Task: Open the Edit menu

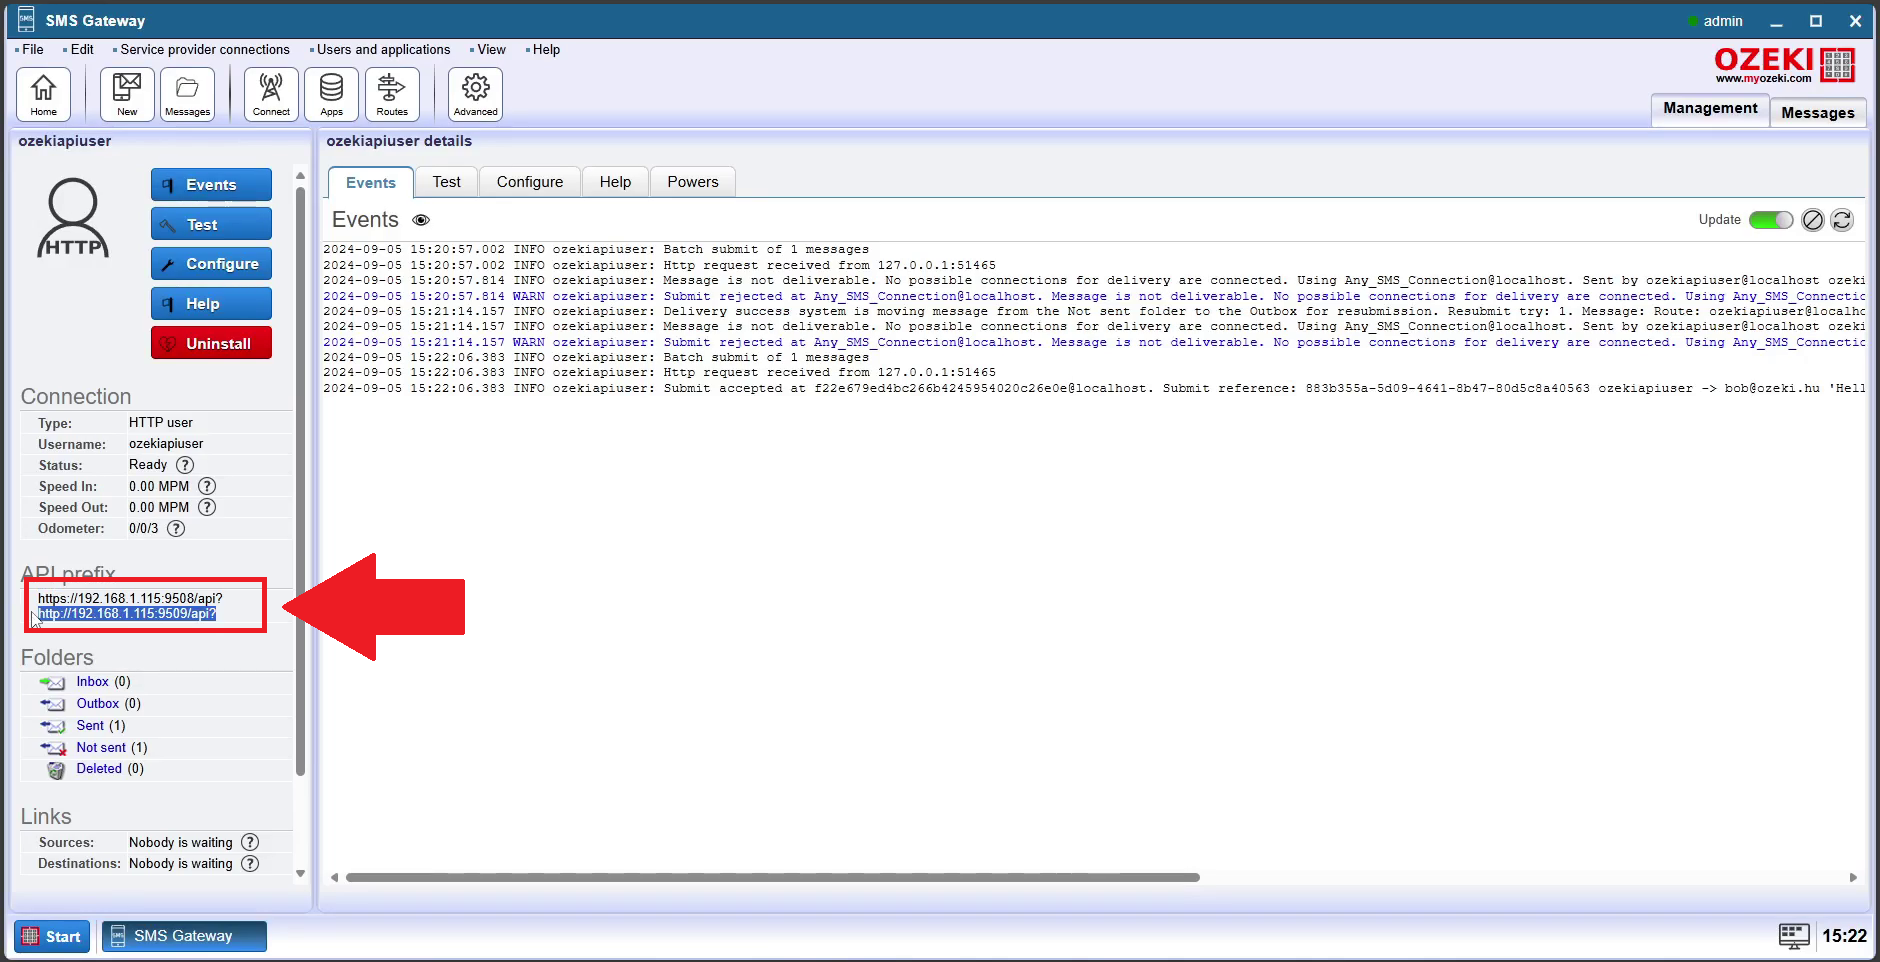Action: pyautogui.click(x=82, y=49)
